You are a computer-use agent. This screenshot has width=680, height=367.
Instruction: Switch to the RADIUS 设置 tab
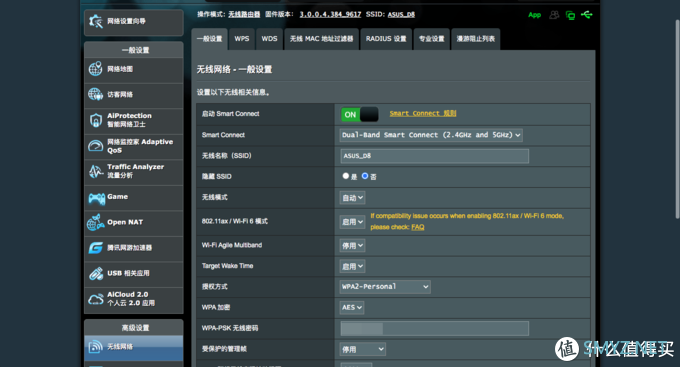tap(386, 39)
